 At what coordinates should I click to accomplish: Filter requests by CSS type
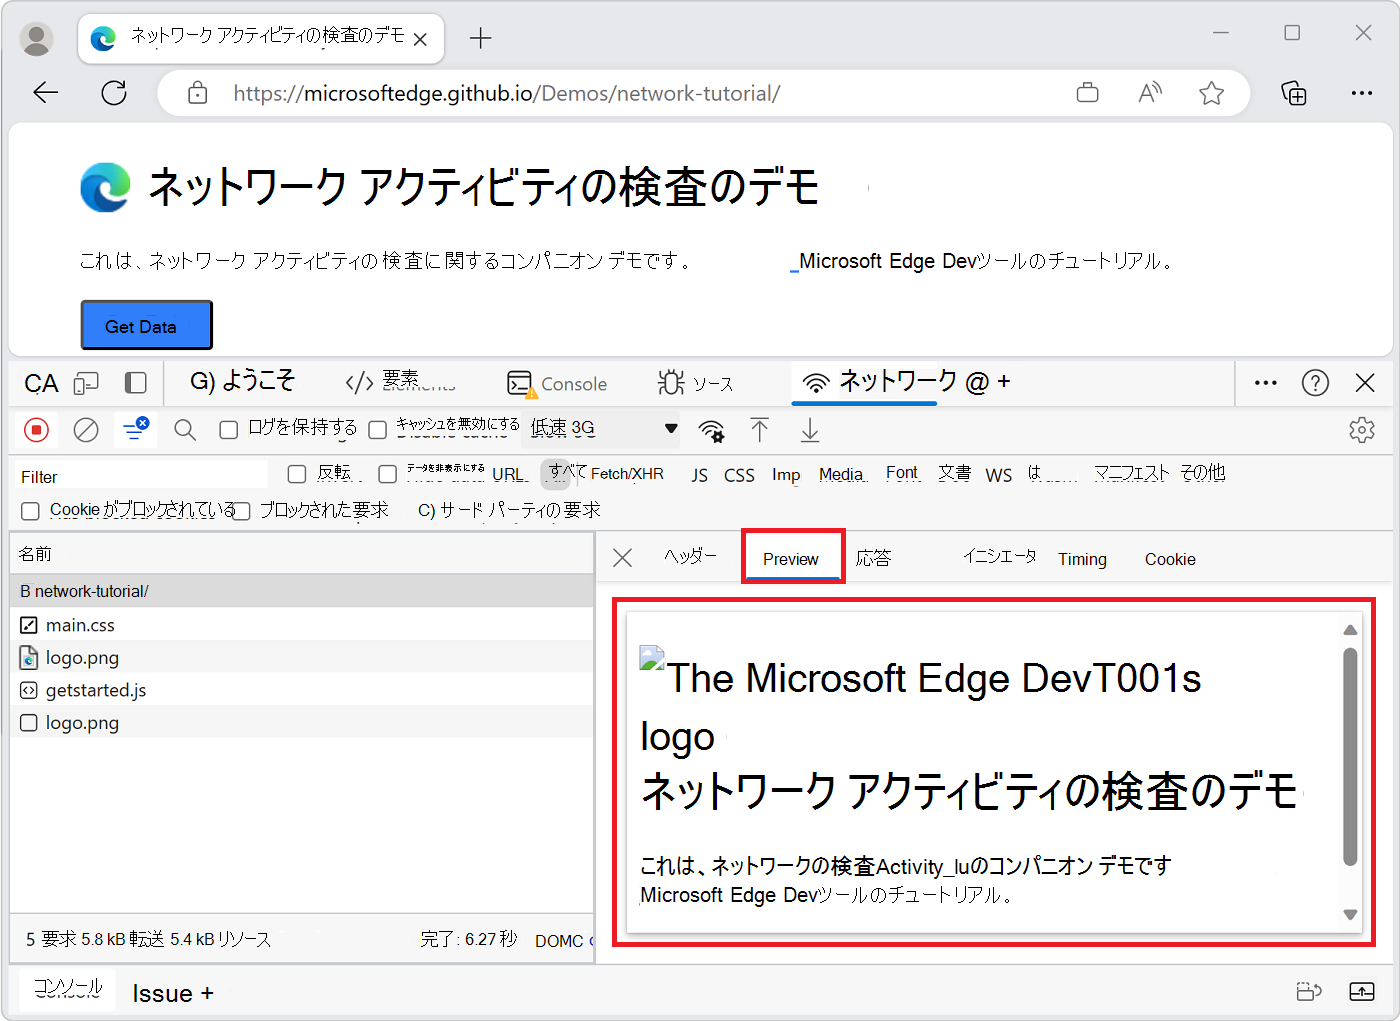739,475
